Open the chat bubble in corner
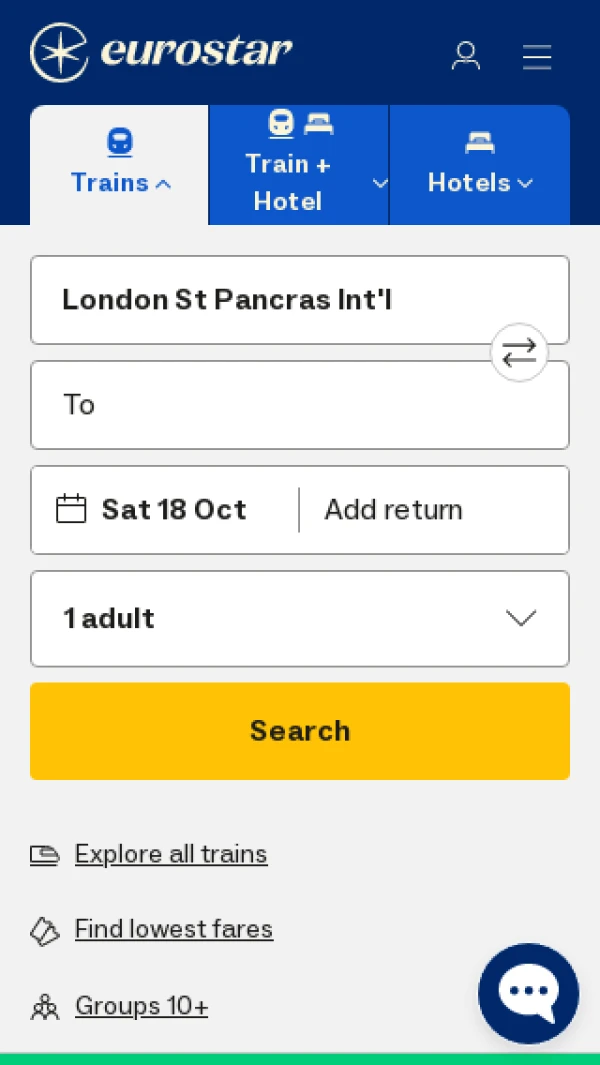 tap(528, 992)
